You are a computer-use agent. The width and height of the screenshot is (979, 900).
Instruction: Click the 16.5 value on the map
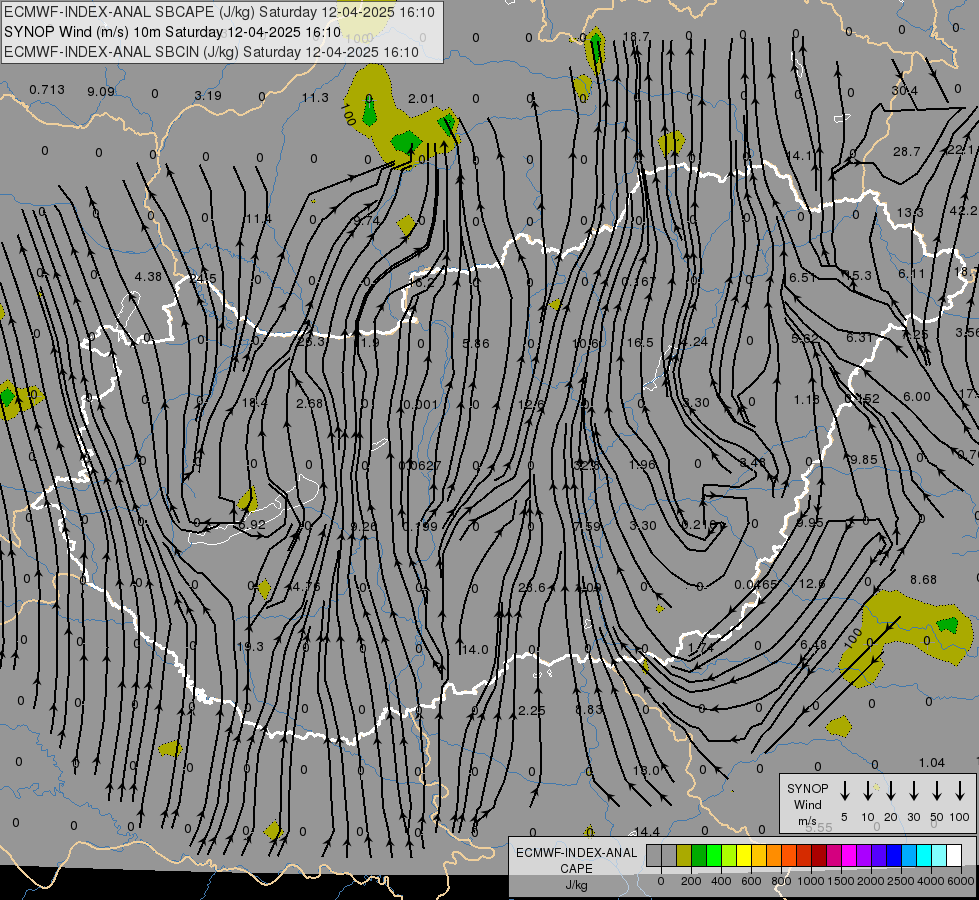pos(640,343)
